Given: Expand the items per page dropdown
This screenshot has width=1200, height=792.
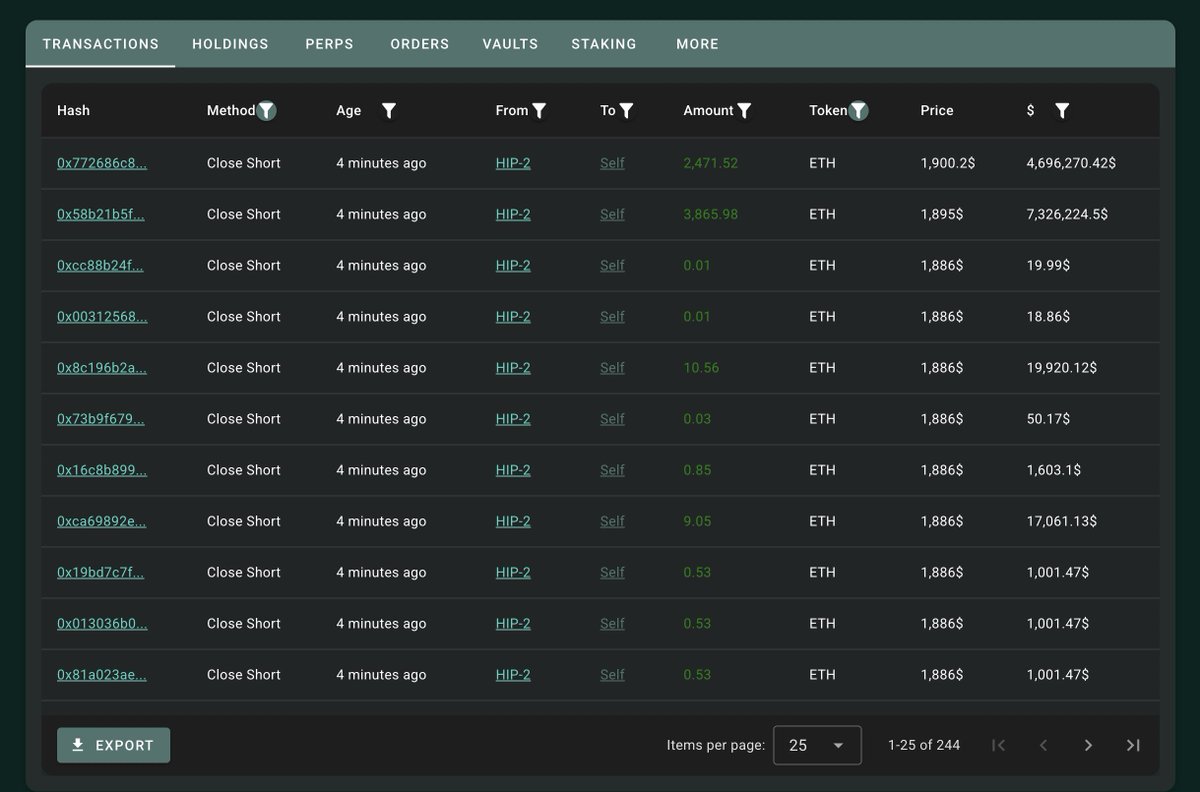Looking at the screenshot, I should pyautogui.click(x=817, y=745).
